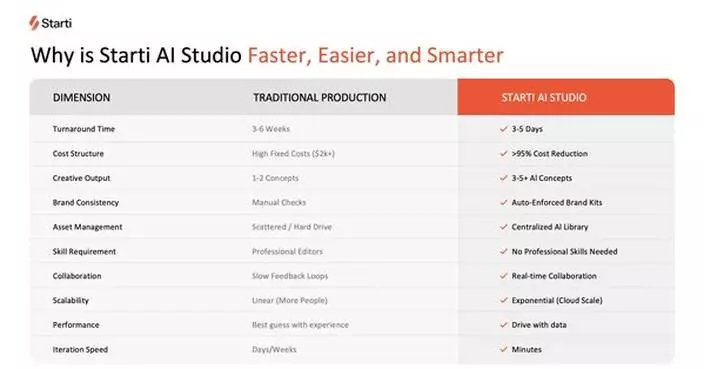
Task: Click the 'Linear (More People)' cell
Action: [290, 300]
